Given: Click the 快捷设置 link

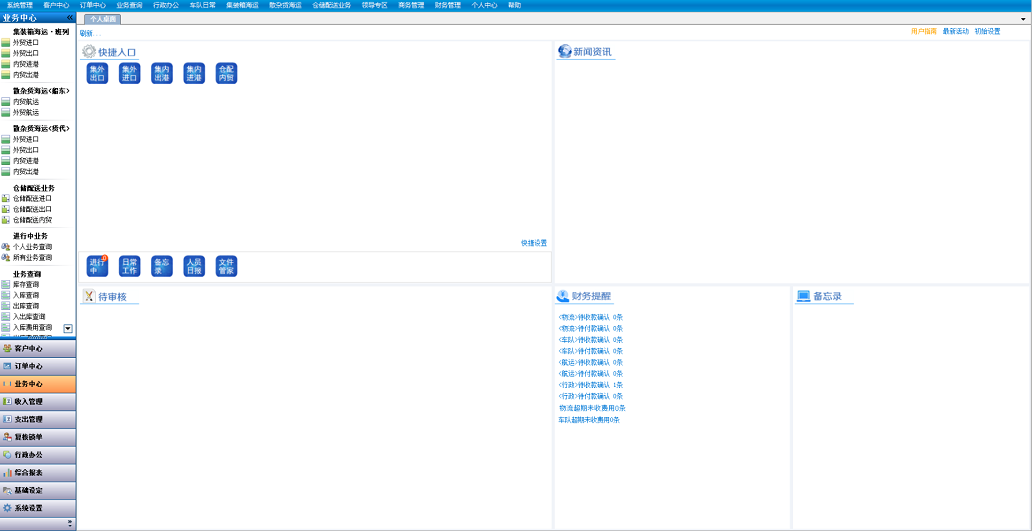Looking at the screenshot, I should tap(534, 243).
